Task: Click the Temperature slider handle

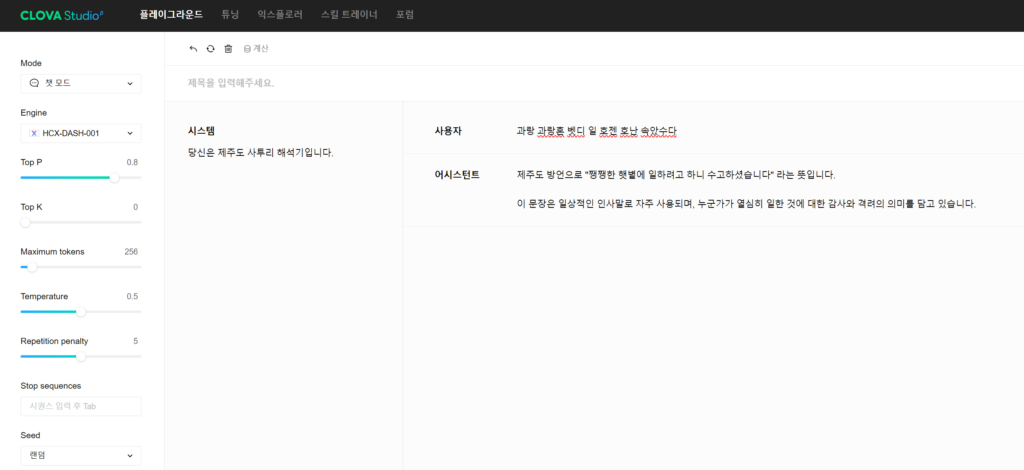Action: tap(81, 311)
